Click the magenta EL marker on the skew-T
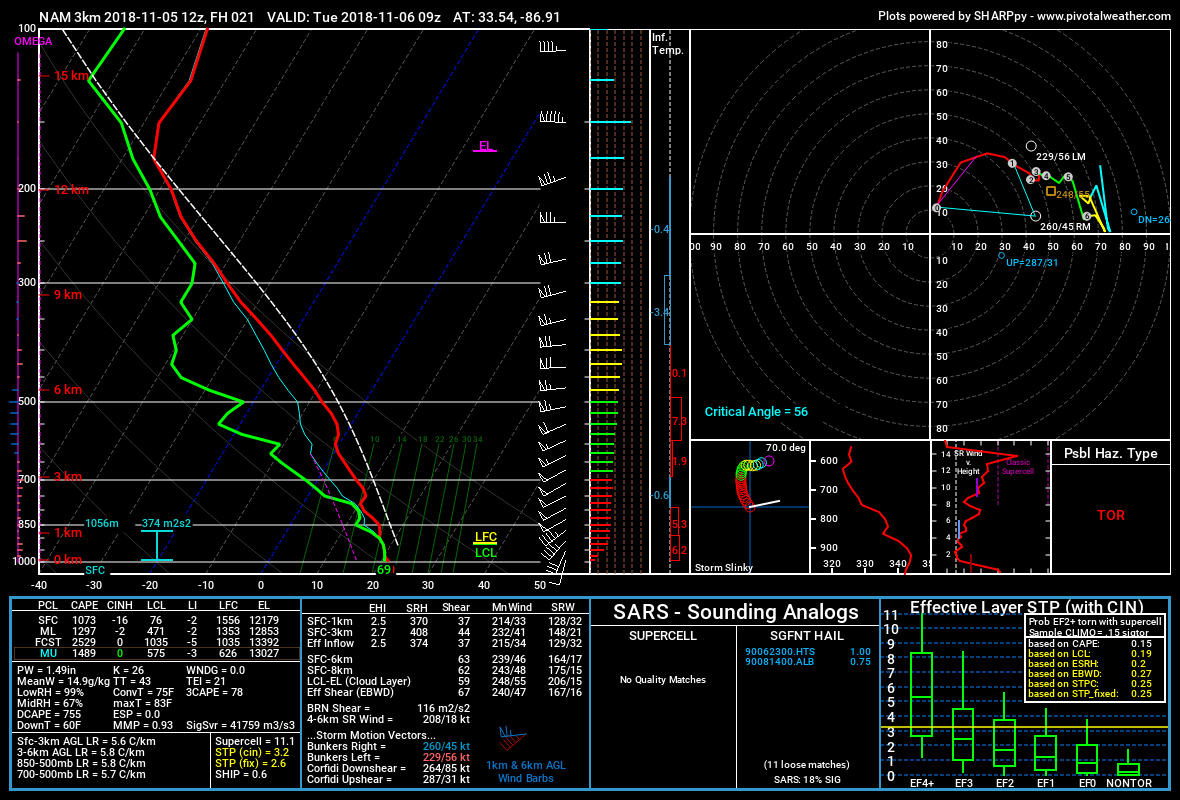Image resolution: width=1180 pixels, height=800 pixels. click(x=485, y=146)
